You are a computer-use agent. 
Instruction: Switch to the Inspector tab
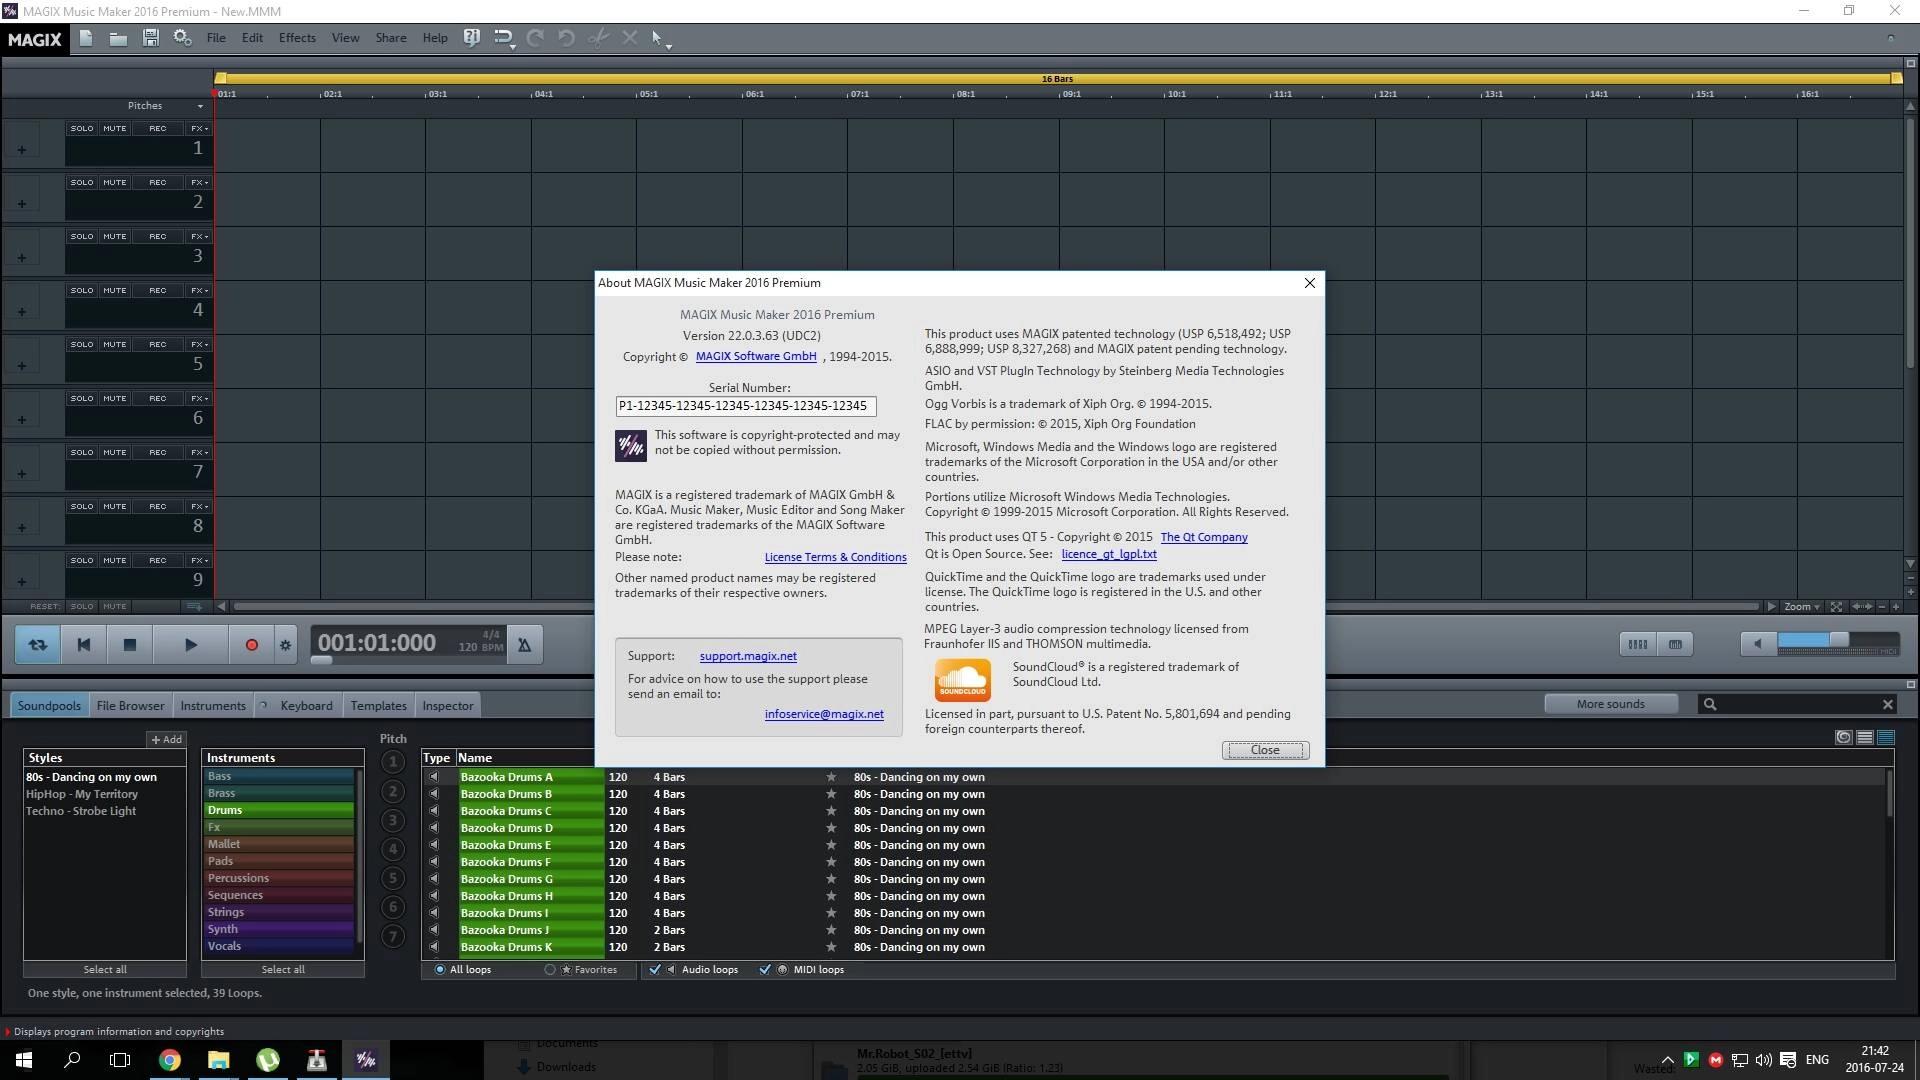[448, 706]
